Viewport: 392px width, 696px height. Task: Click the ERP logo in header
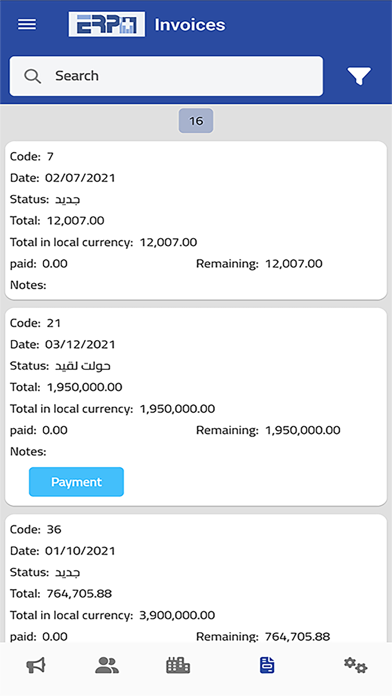point(107,24)
